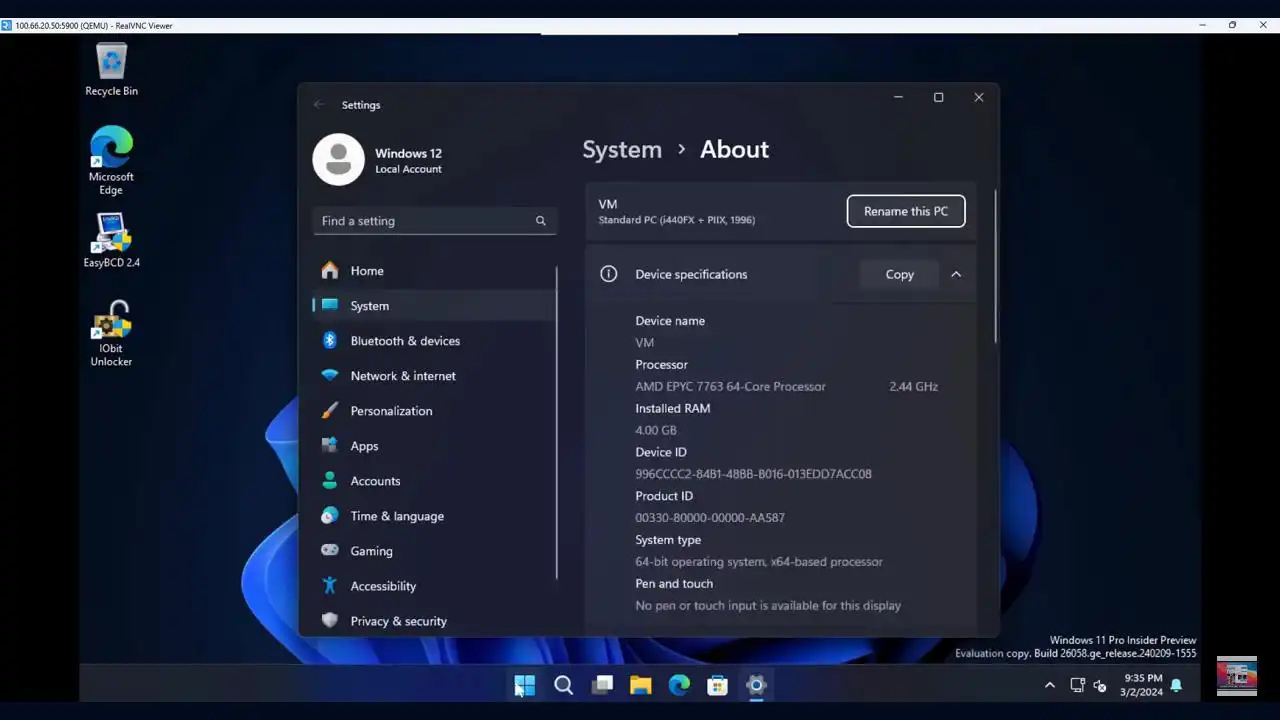Open Time & language settings
This screenshot has width=1280, height=720.
(434, 516)
